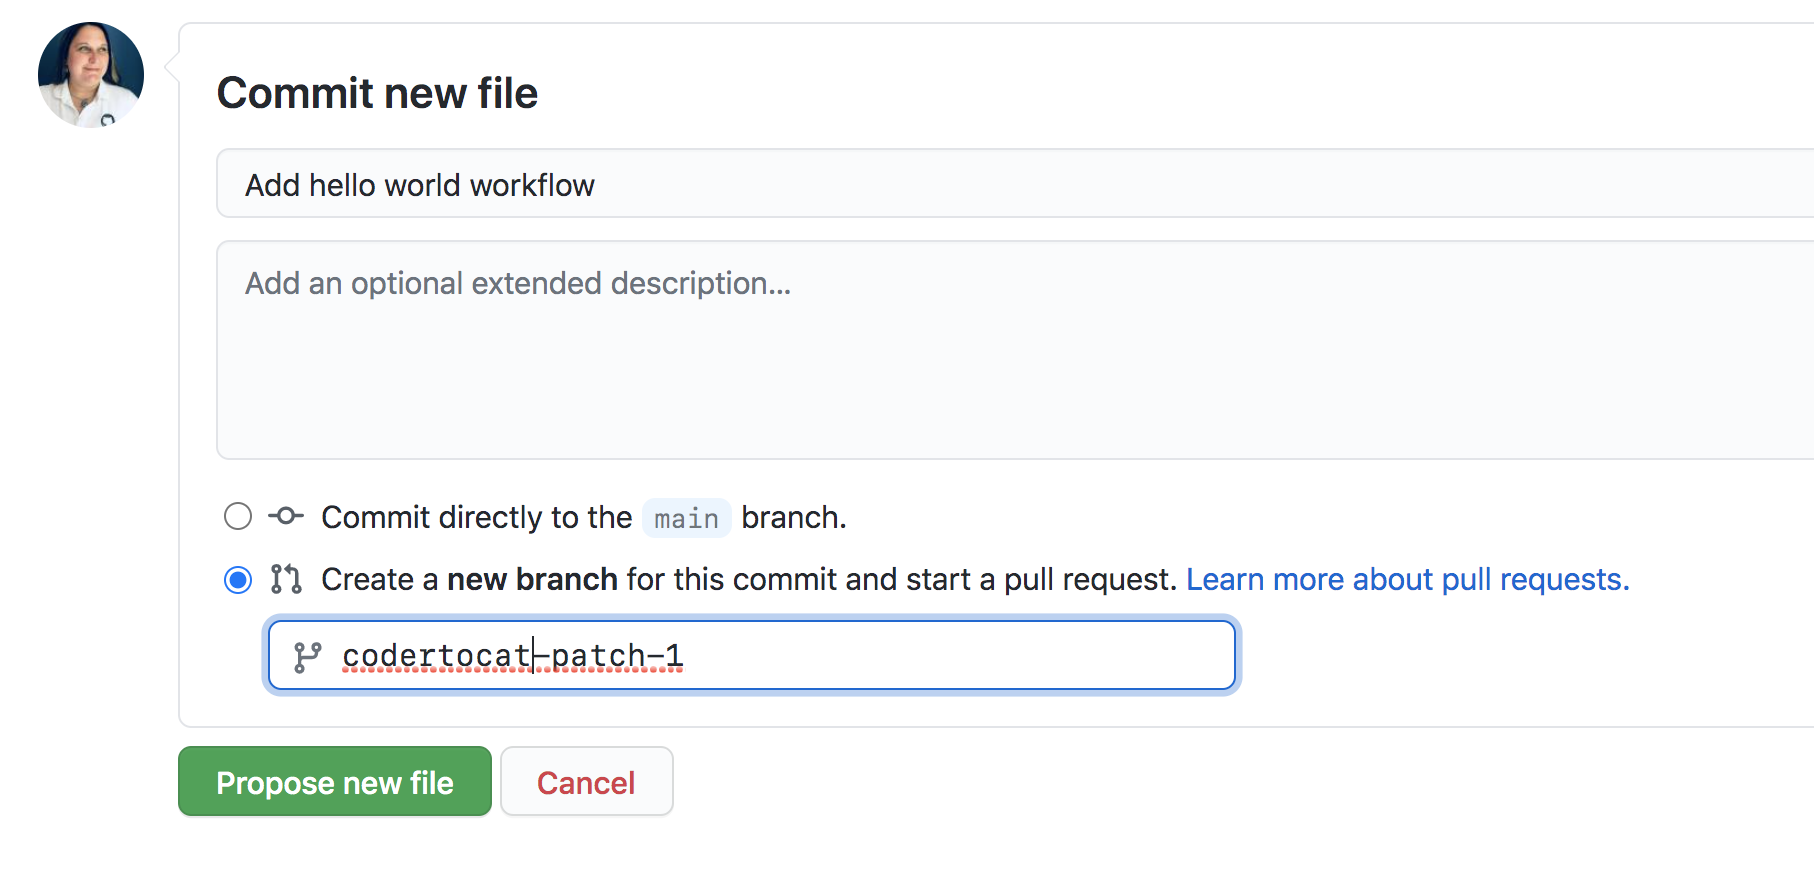Click the highlighted "main" branch badge
Image resolution: width=1814 pixels, height=878 pixels.
[686, 517]
